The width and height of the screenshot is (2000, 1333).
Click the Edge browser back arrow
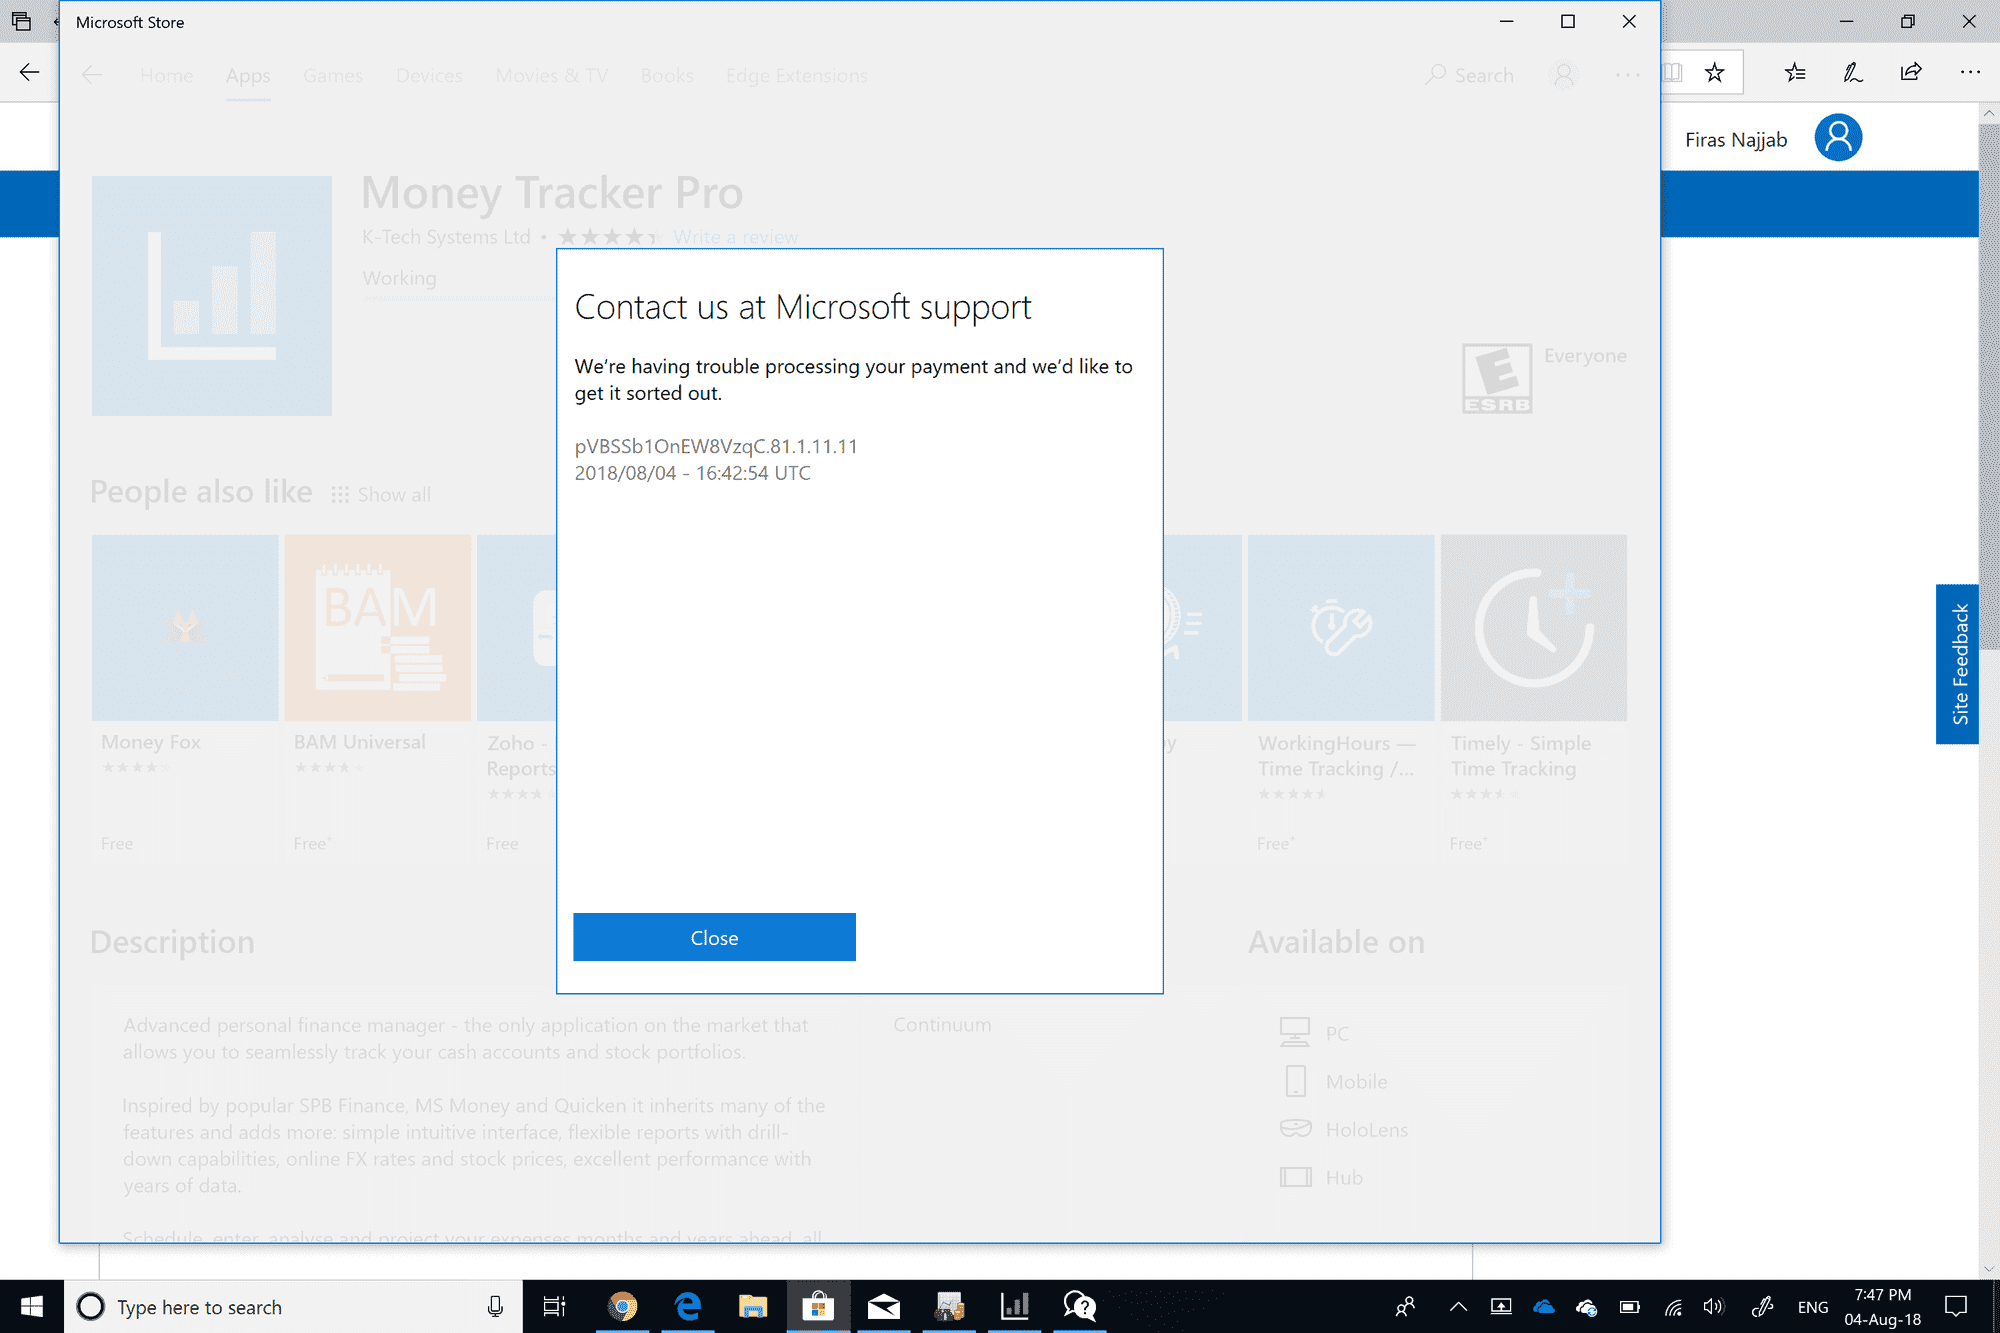click(x=29, y=72)
